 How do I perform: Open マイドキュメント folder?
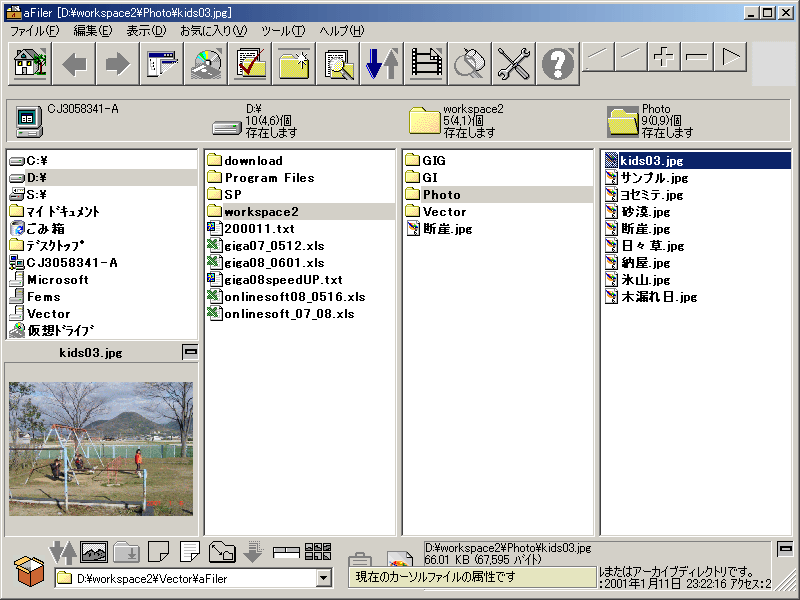click(x=102, y=211)
